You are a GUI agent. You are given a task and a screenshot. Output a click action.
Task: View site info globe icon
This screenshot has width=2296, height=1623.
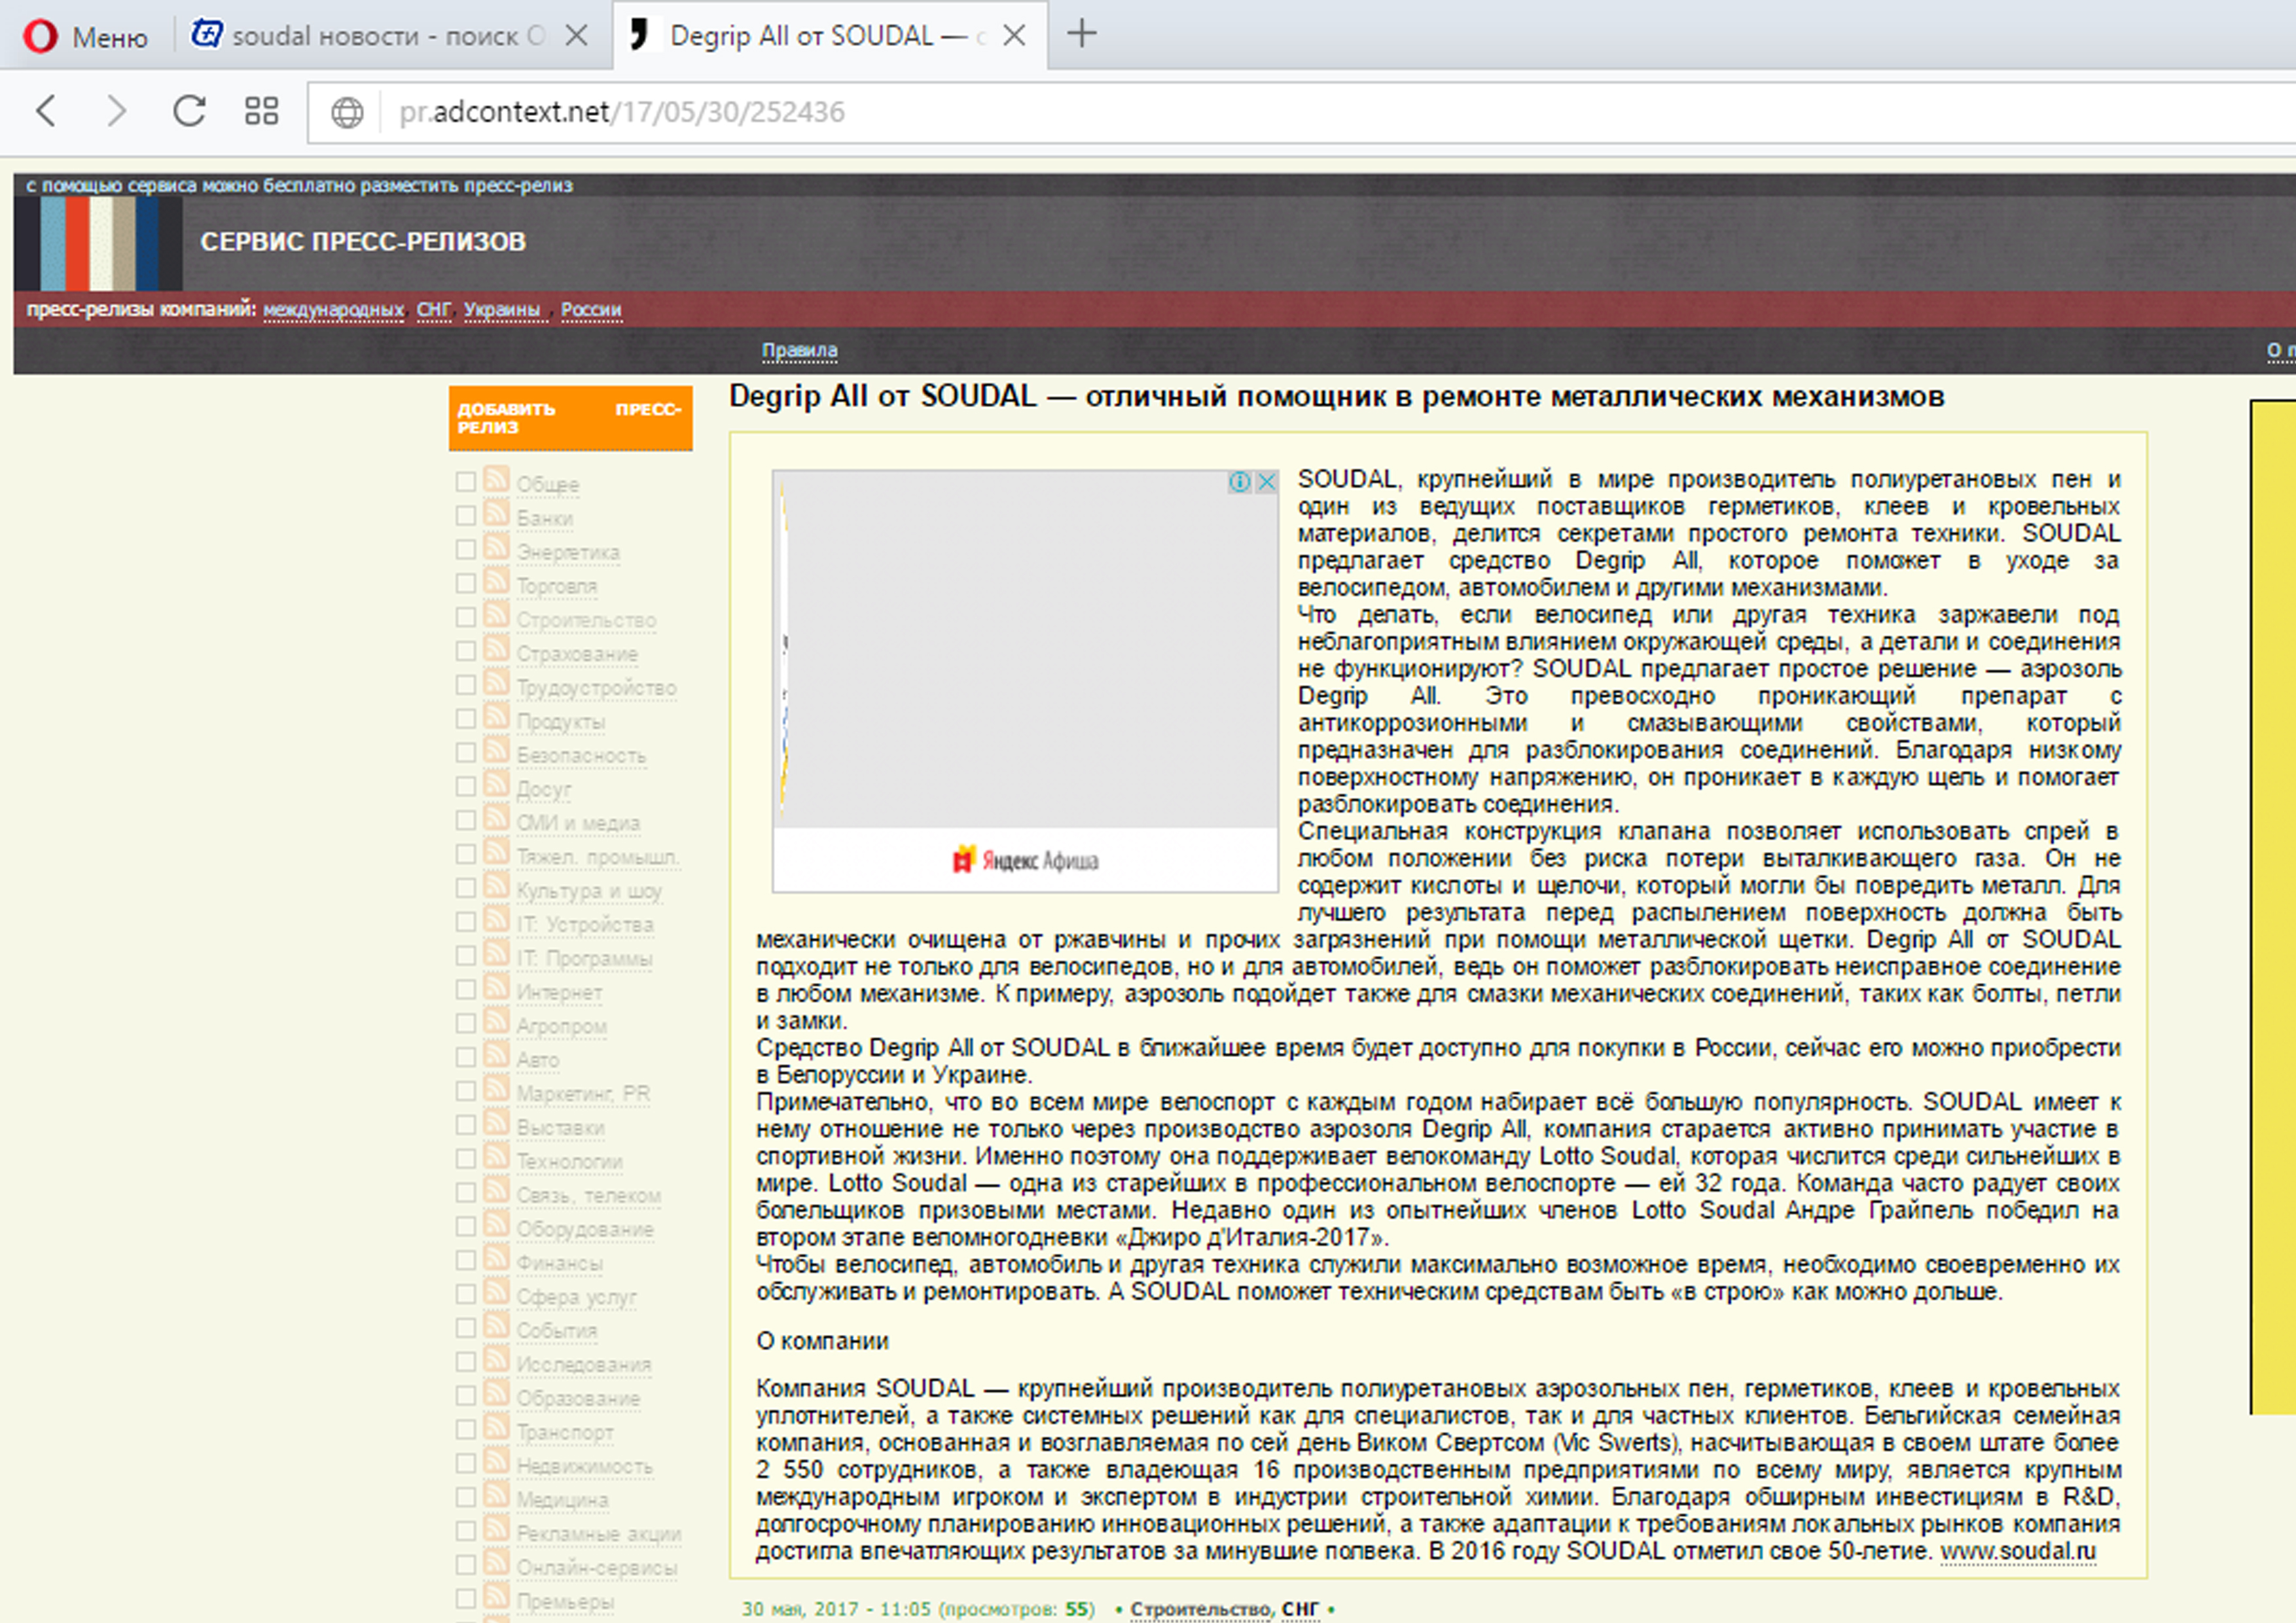coord(347,112)
